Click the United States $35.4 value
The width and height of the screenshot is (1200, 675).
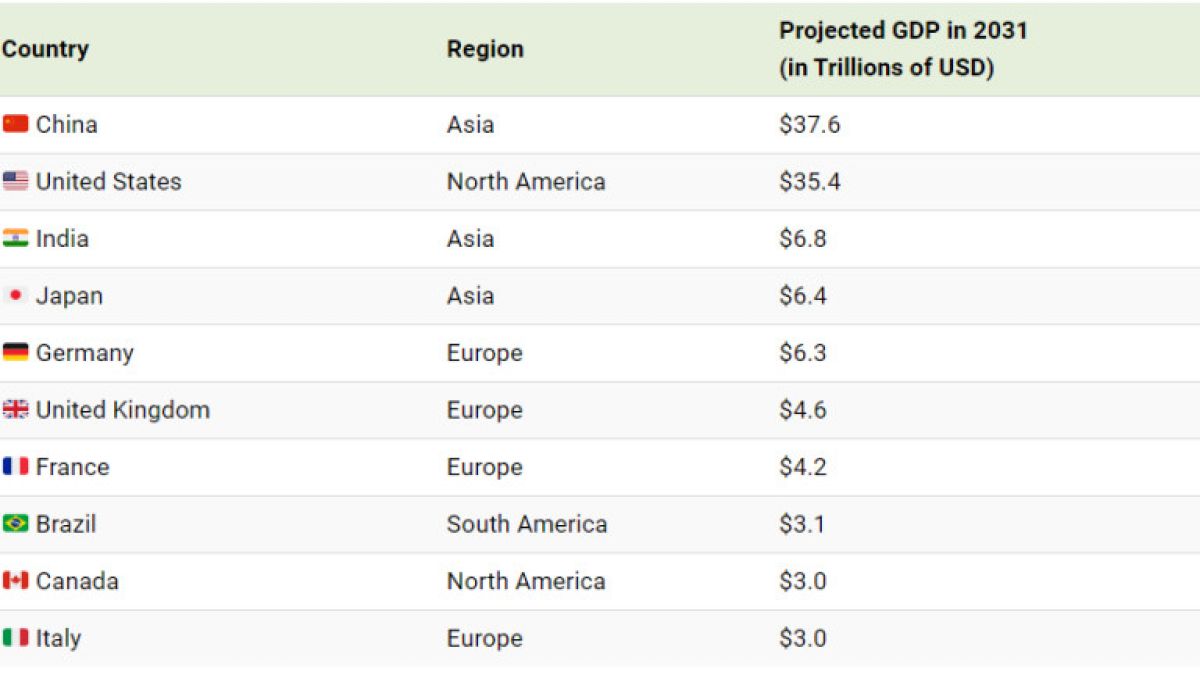(x=810, y=181)
